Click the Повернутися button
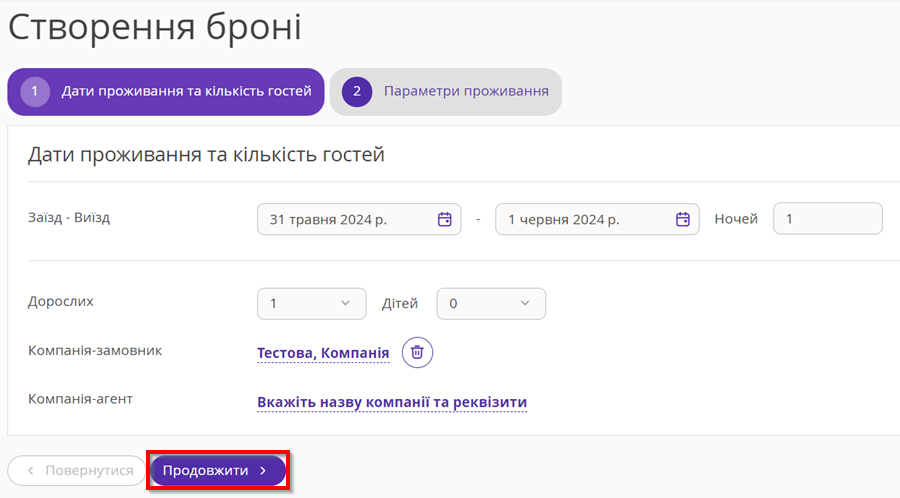This screenshot has height=498, width=900. pos(77,470)
